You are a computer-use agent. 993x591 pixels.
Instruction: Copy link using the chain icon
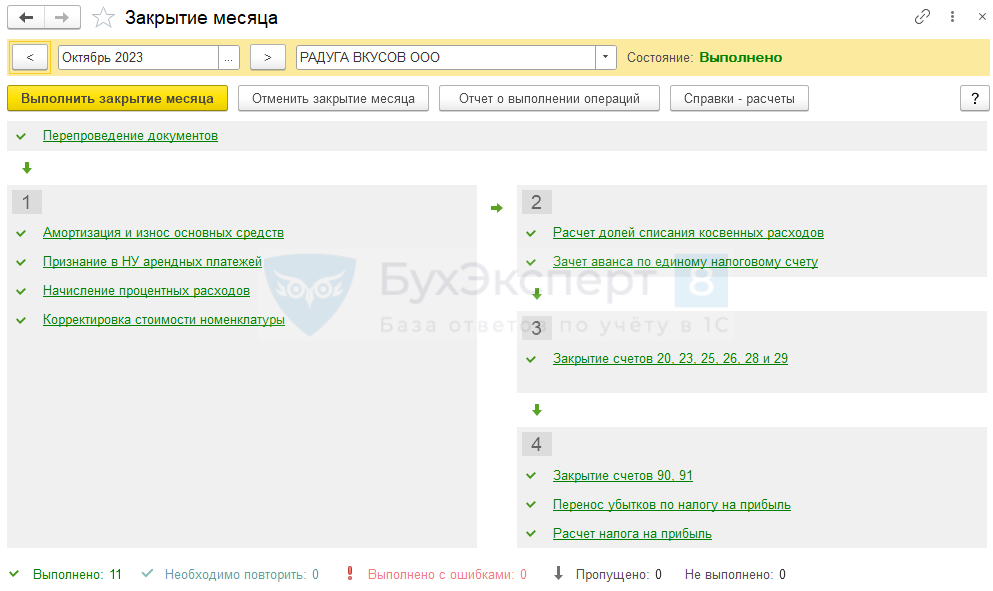[x=922, y=18]
